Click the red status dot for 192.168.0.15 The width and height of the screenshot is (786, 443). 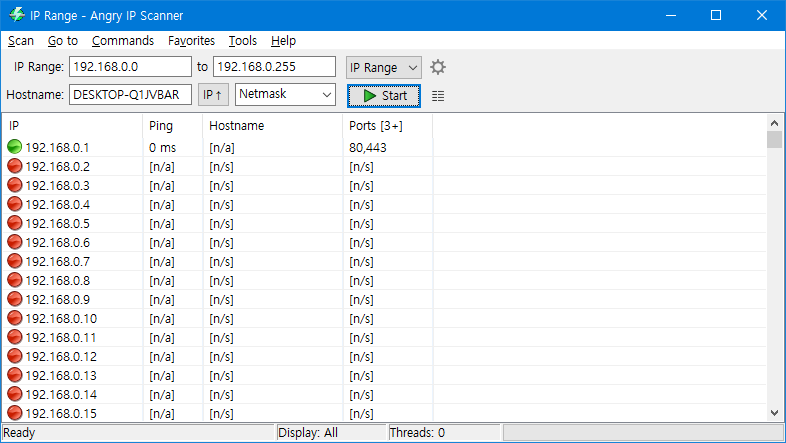coord(15,413)
